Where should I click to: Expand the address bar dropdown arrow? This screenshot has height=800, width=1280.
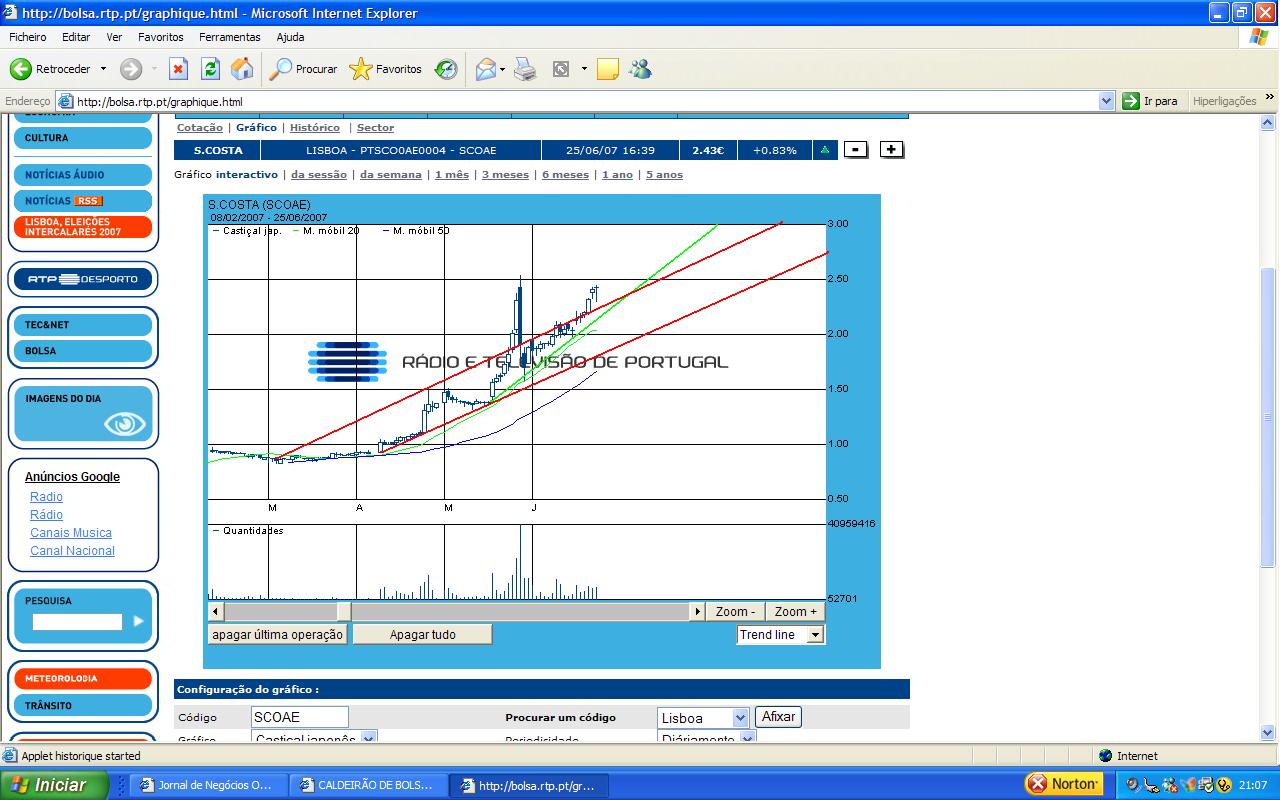pyautogui.click(x=1106, y=101)
